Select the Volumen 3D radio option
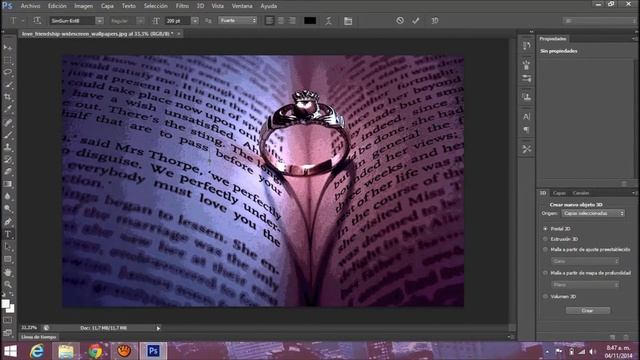The width and height of the screenshot is (640, 360). point(545,297)
